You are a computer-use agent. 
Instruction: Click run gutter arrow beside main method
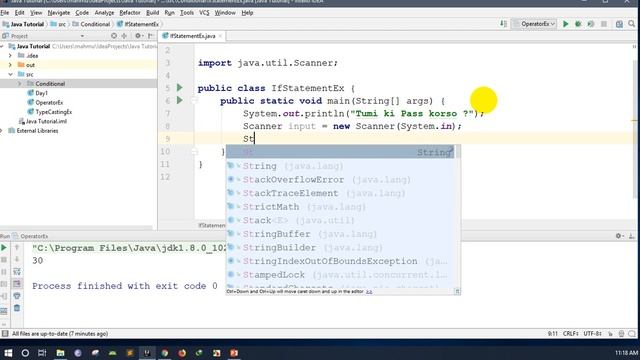[x=180, y=100]
